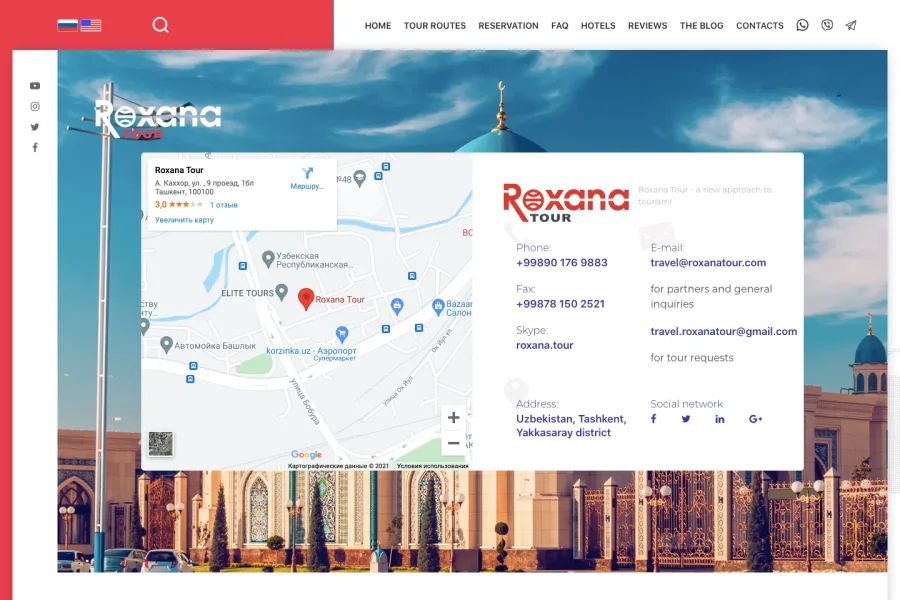Open Instagram icon in left sidebar
The height and width of the screenshot is (600, 900).
[x=35, y=106]
